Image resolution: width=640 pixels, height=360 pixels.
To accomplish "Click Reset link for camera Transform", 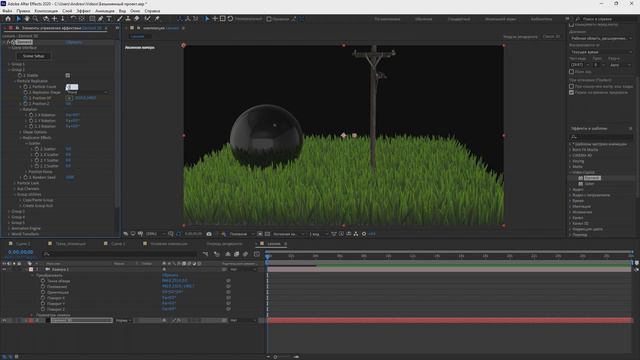I will (170, 276).
